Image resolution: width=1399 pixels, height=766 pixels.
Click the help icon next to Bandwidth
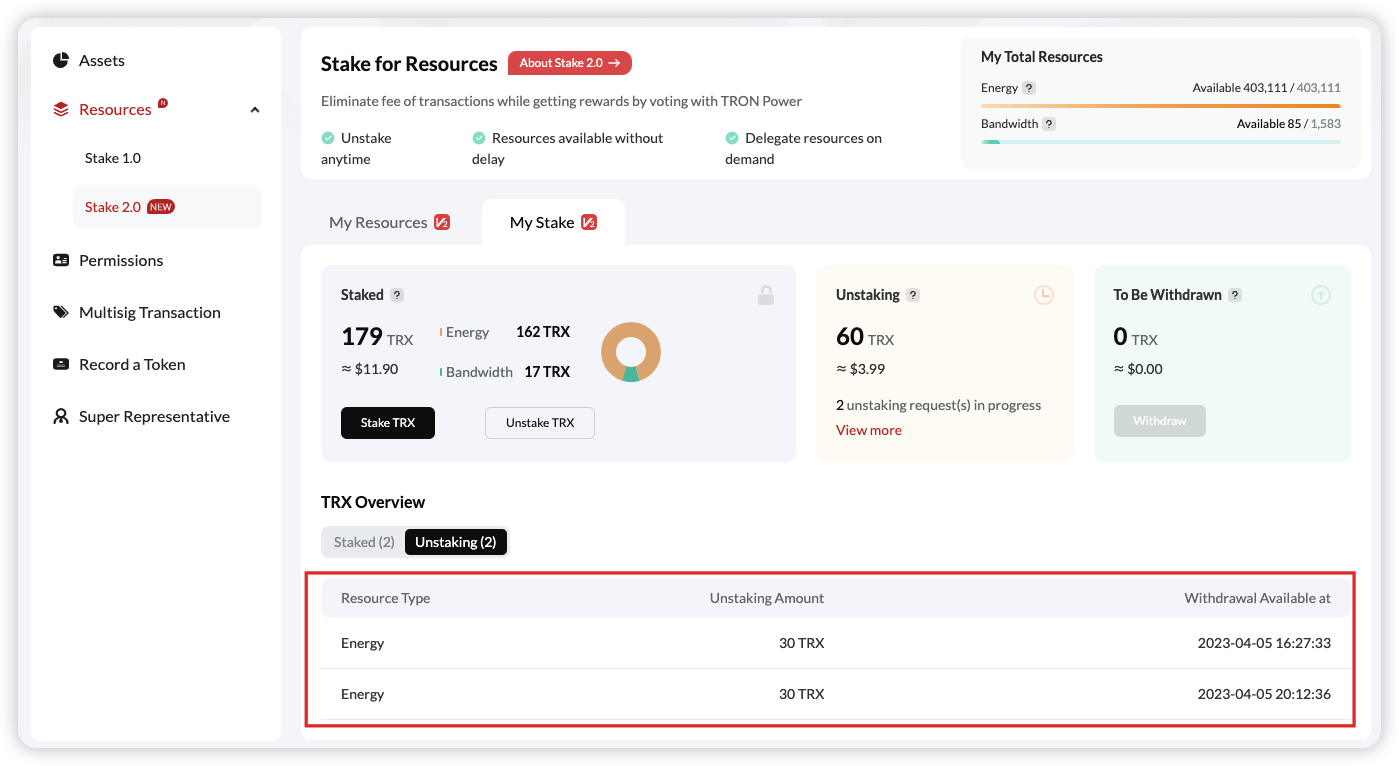click(x=1049, y=124)
